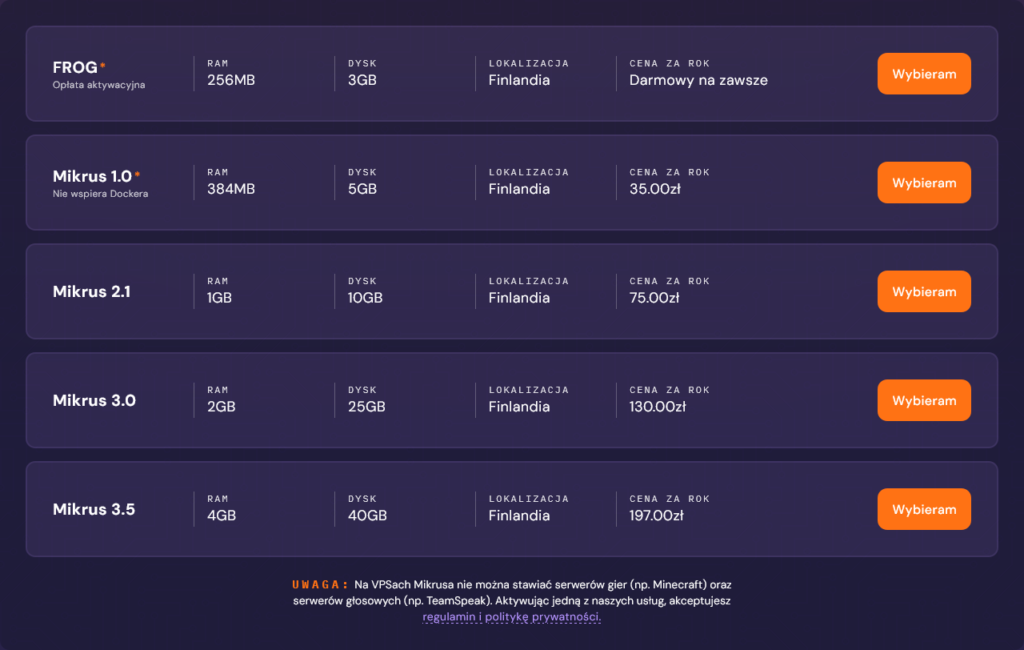
Task: Click the Mikrus 2.1 plan name
Action: [x=91, y=291]
